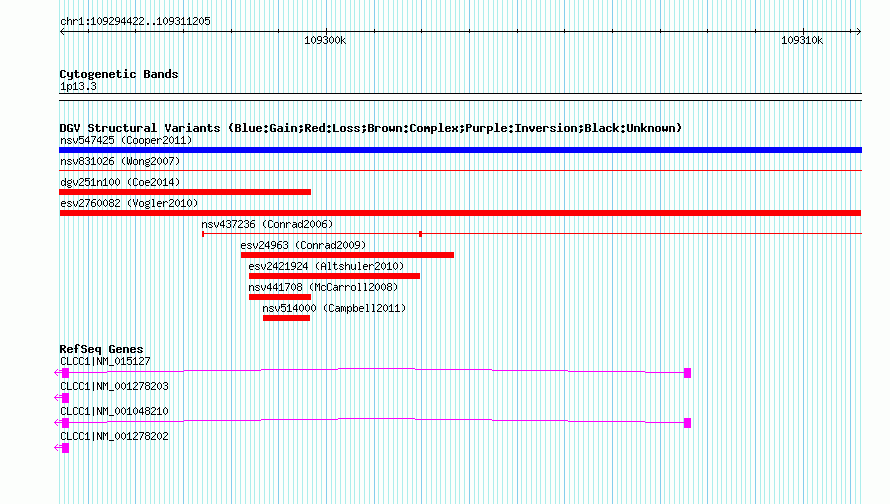
Task: Open the esv2421924 (Altshuler2010) label
Action: click(326, 266)
